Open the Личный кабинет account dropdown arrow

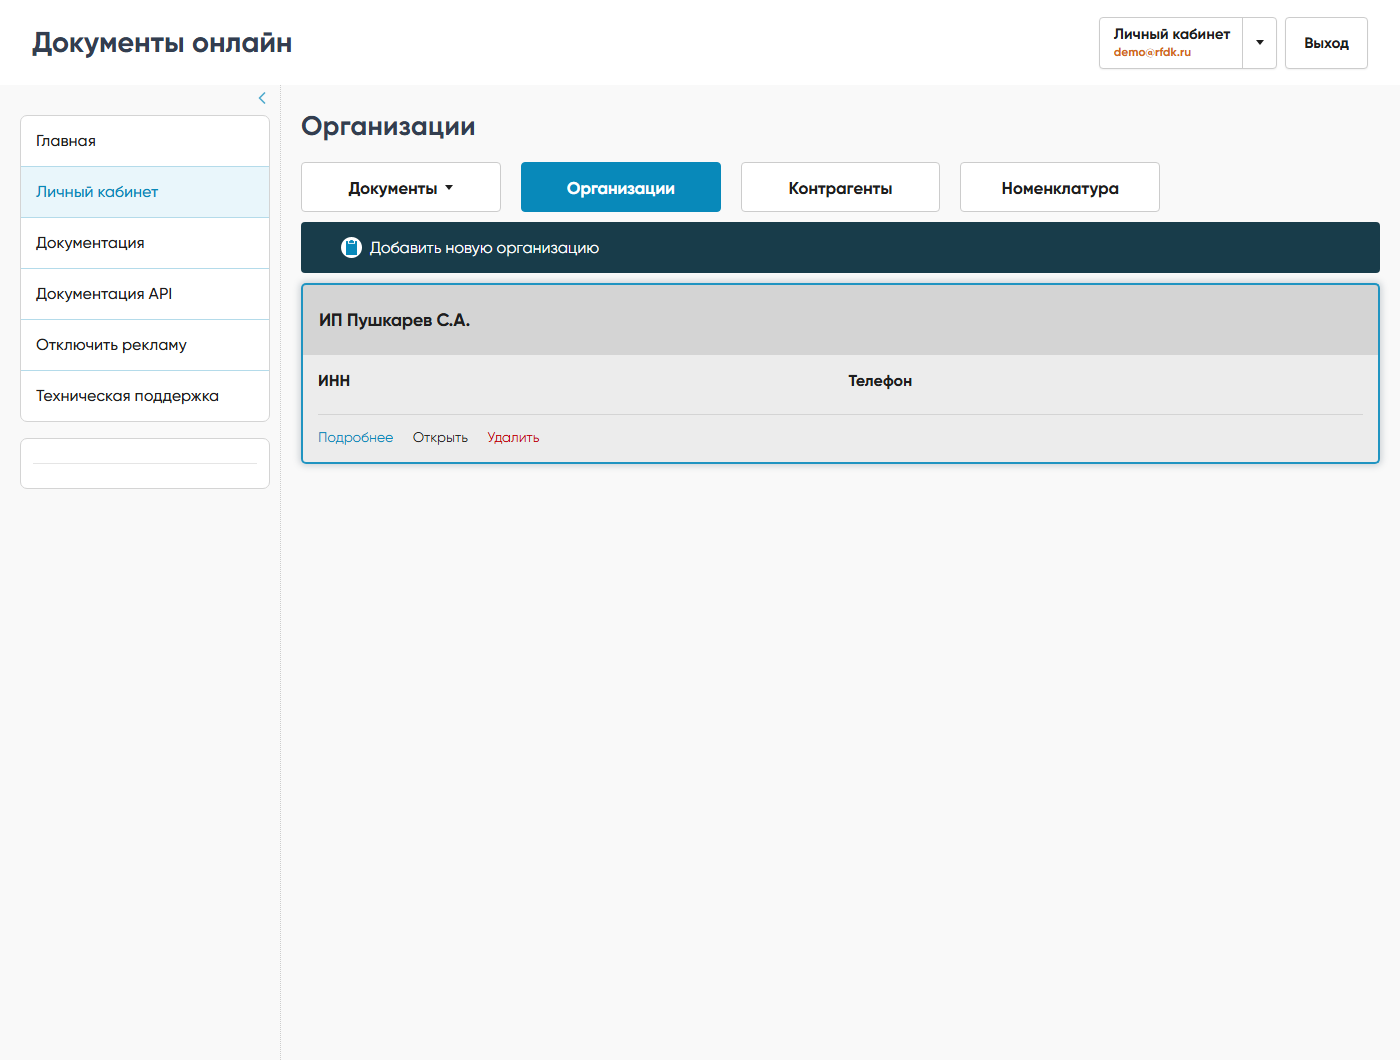(x=1260, y=43)
